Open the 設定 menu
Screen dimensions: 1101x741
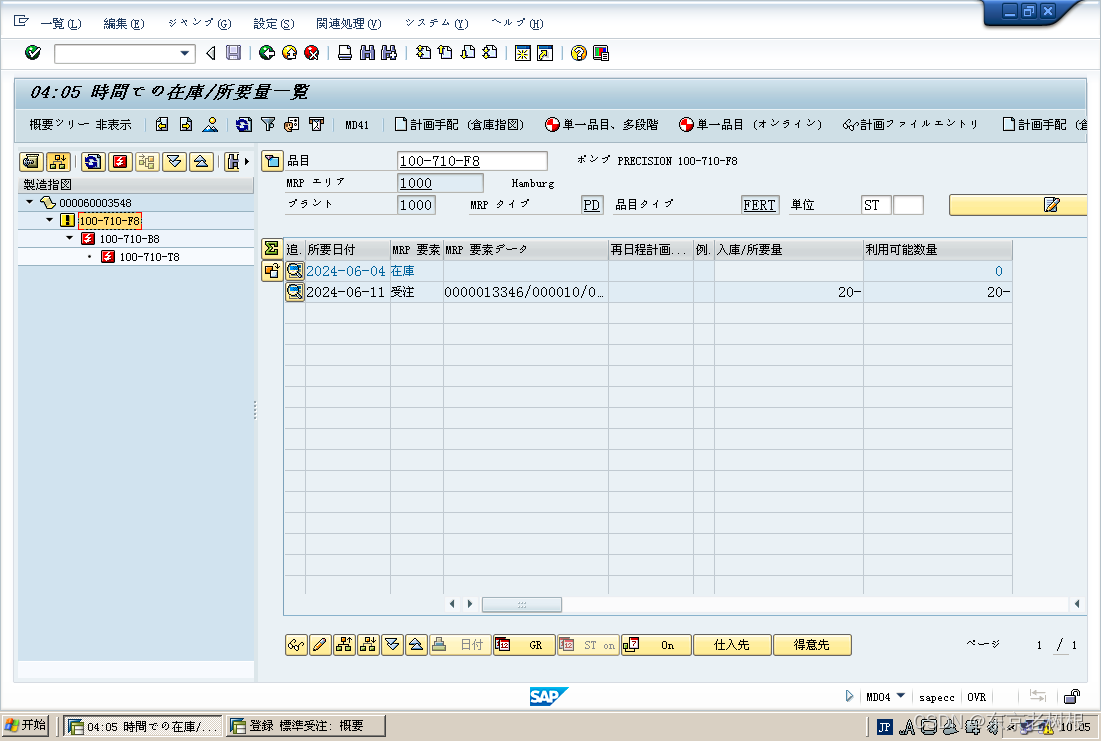click(274, 23)
